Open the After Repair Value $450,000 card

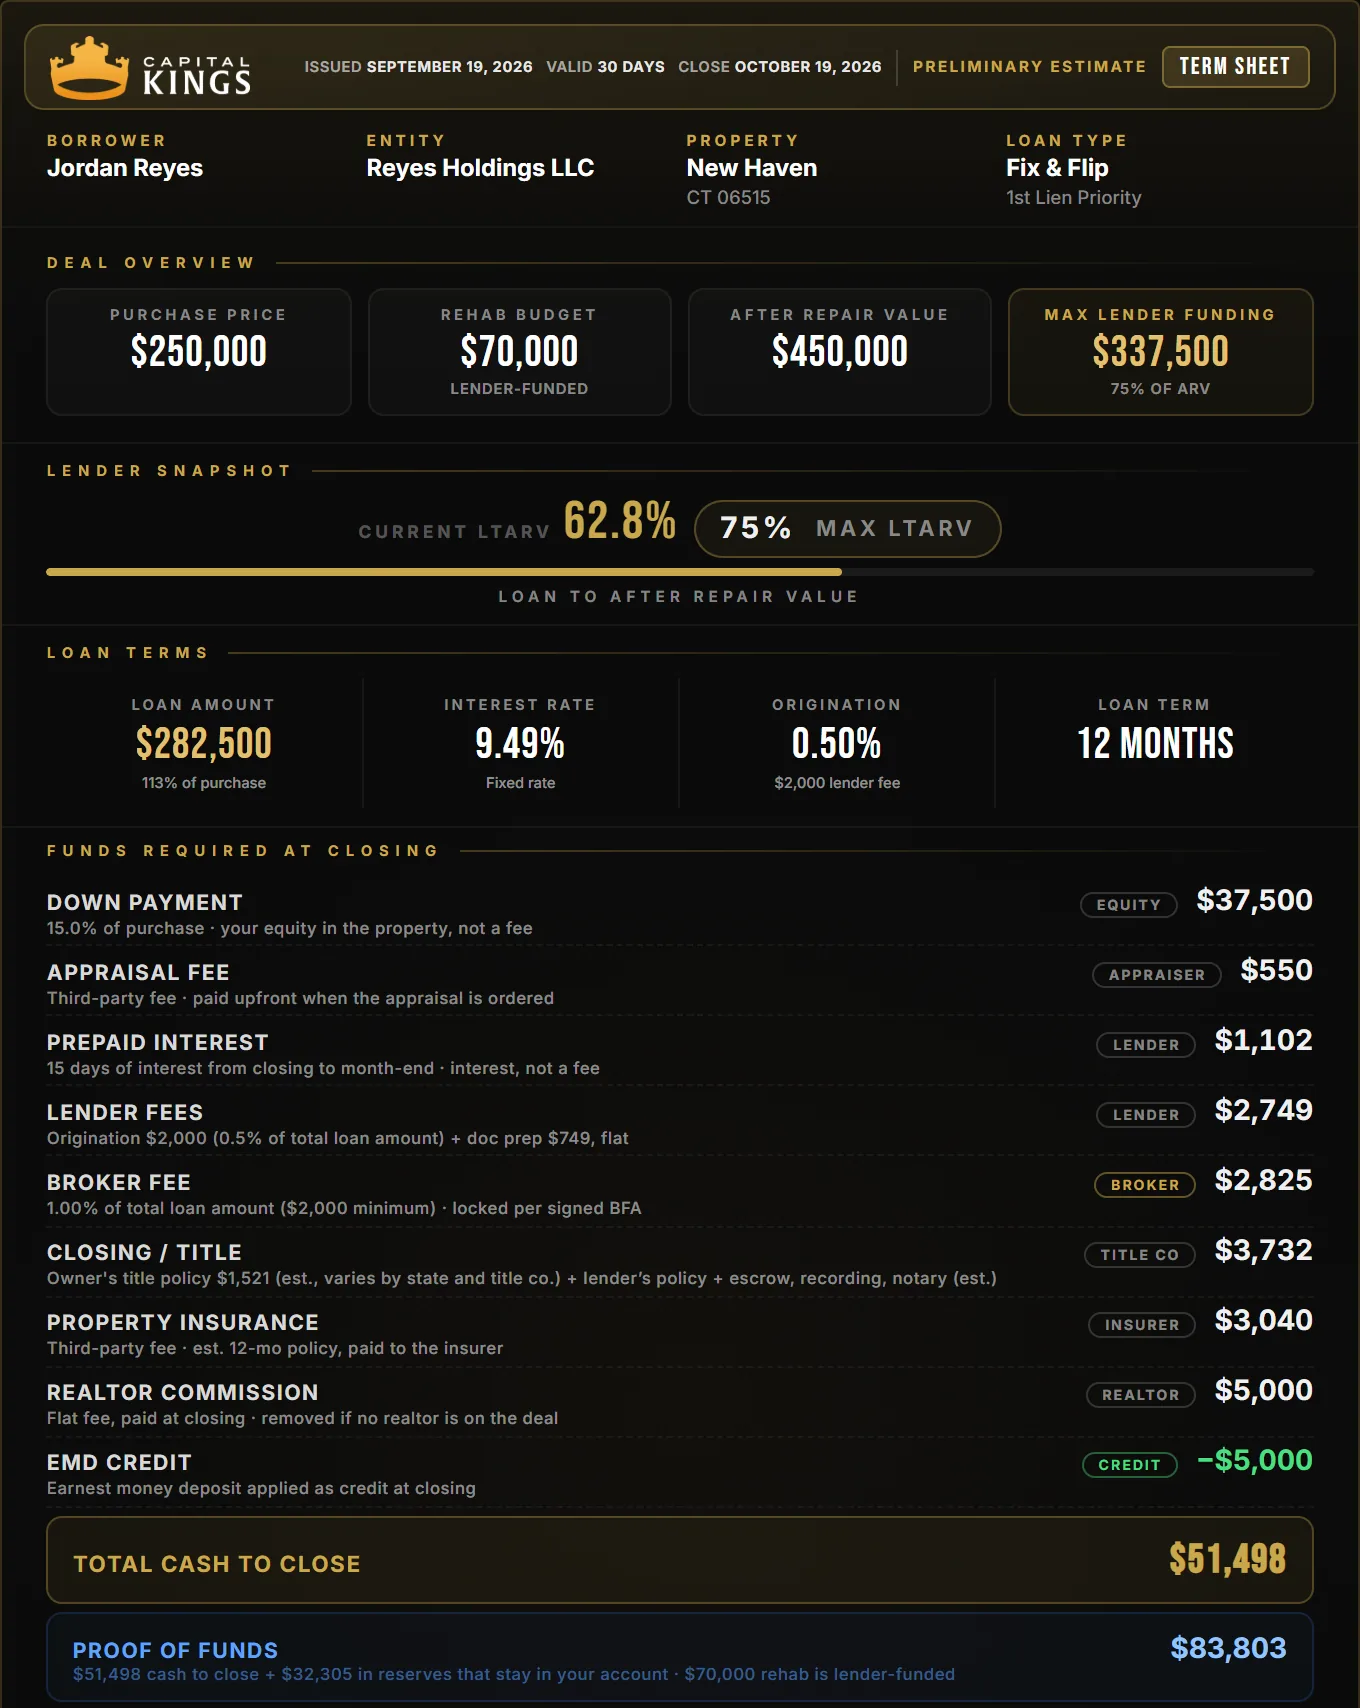click(840, 352)
